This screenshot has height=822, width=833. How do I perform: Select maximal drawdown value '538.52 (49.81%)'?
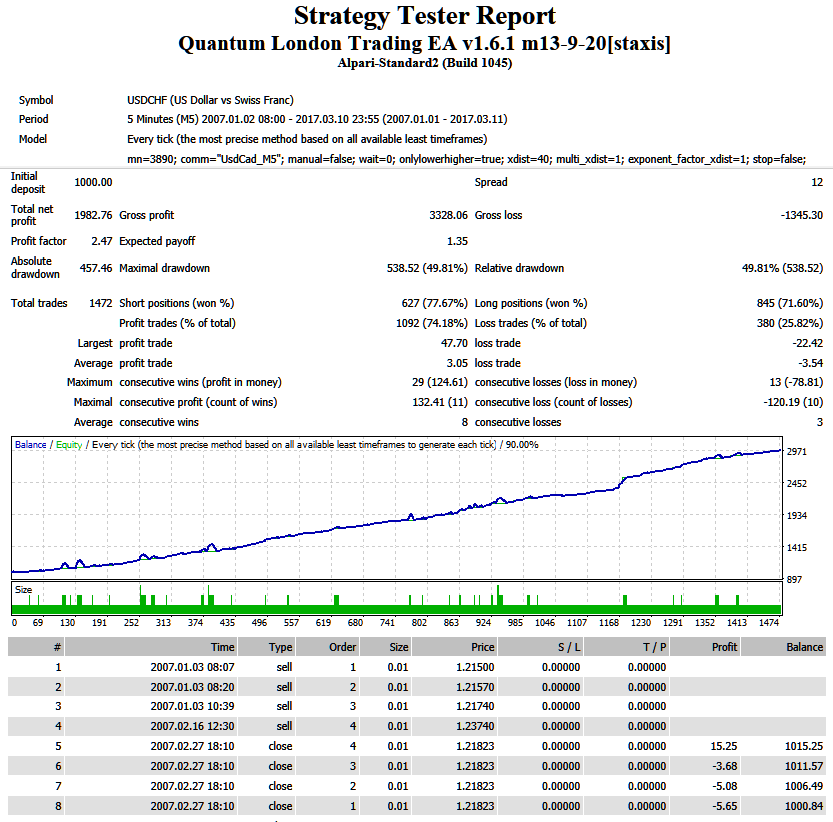pos(427,268)
